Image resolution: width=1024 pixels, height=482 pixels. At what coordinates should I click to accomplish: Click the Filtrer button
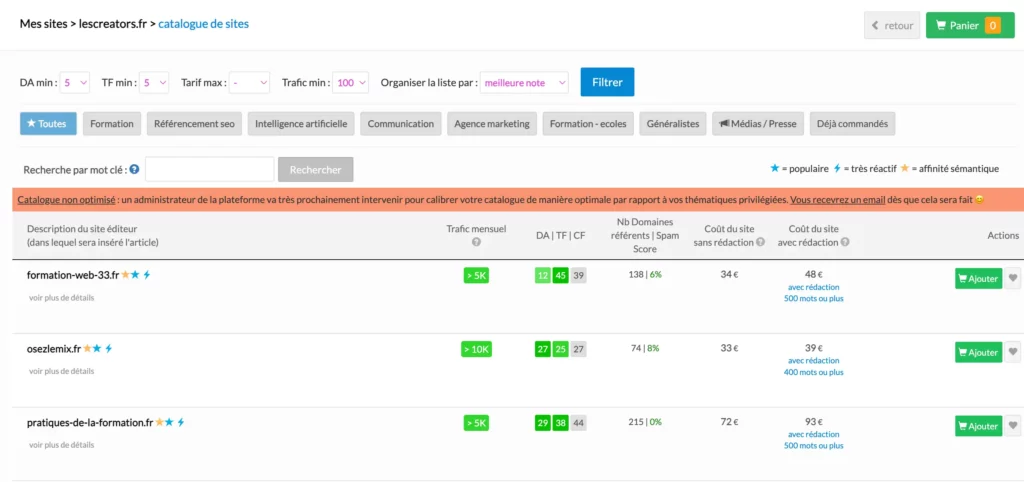pos(607,82)
